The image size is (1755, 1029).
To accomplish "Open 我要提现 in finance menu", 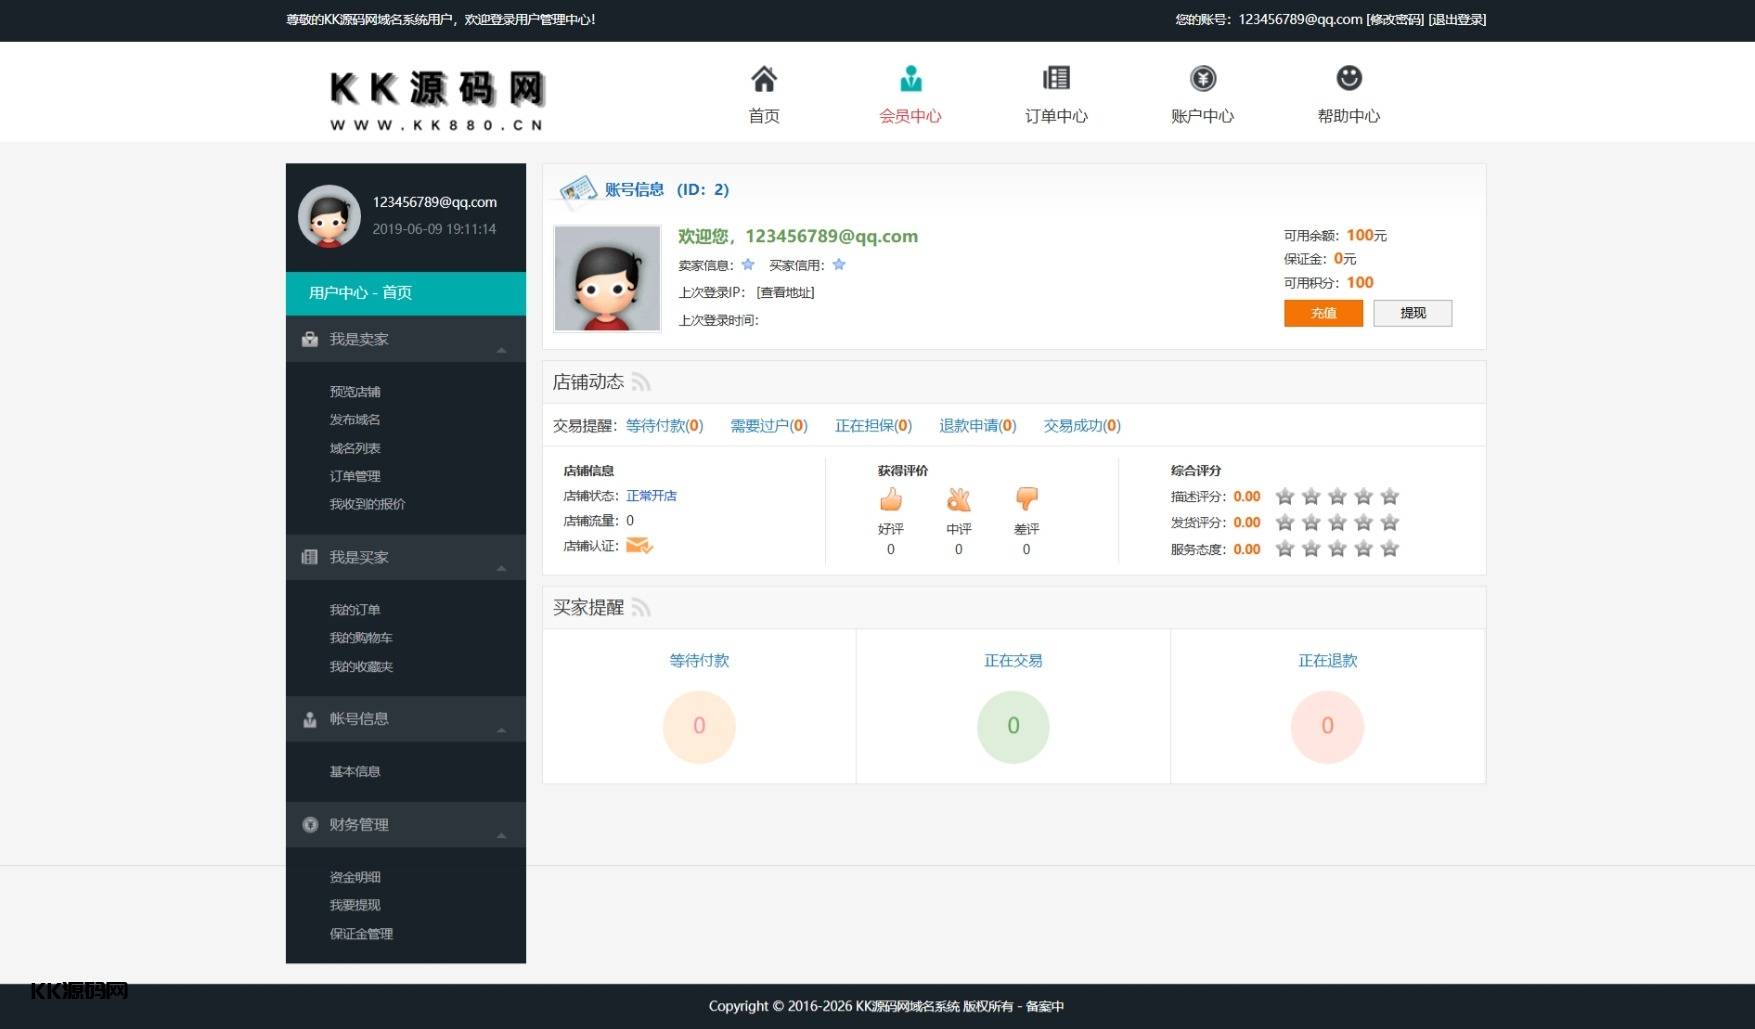I will click(355, 906).
